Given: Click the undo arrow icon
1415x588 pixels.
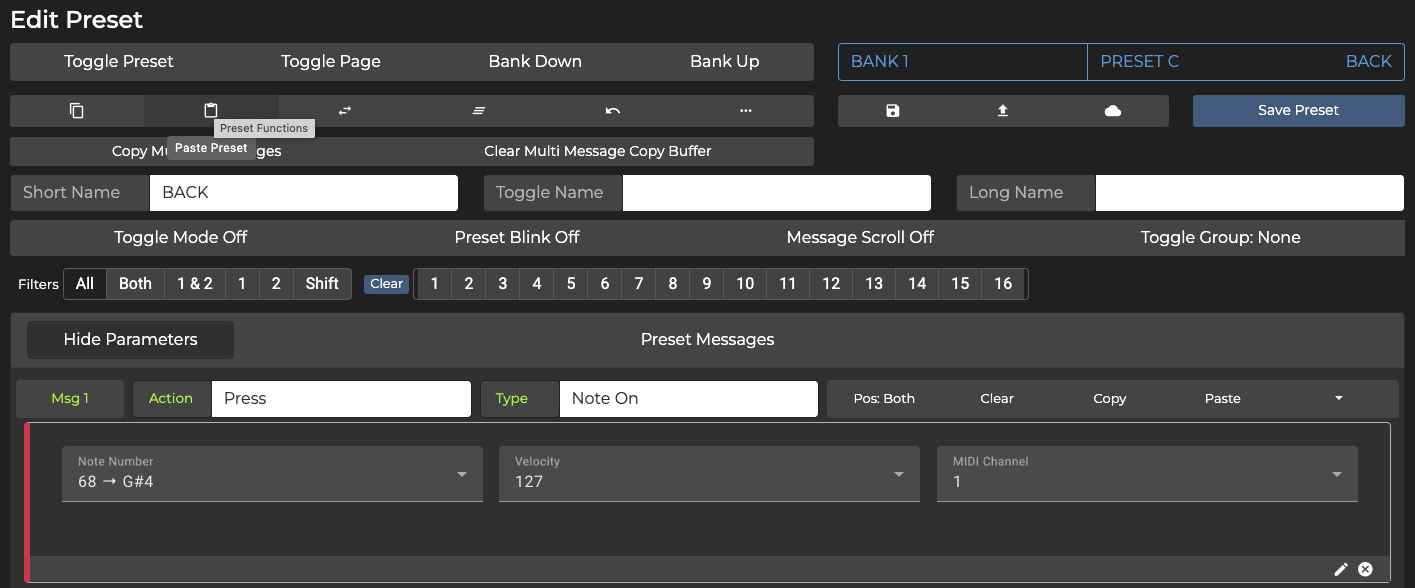Looking at the screenshot, I should [612, 111].
